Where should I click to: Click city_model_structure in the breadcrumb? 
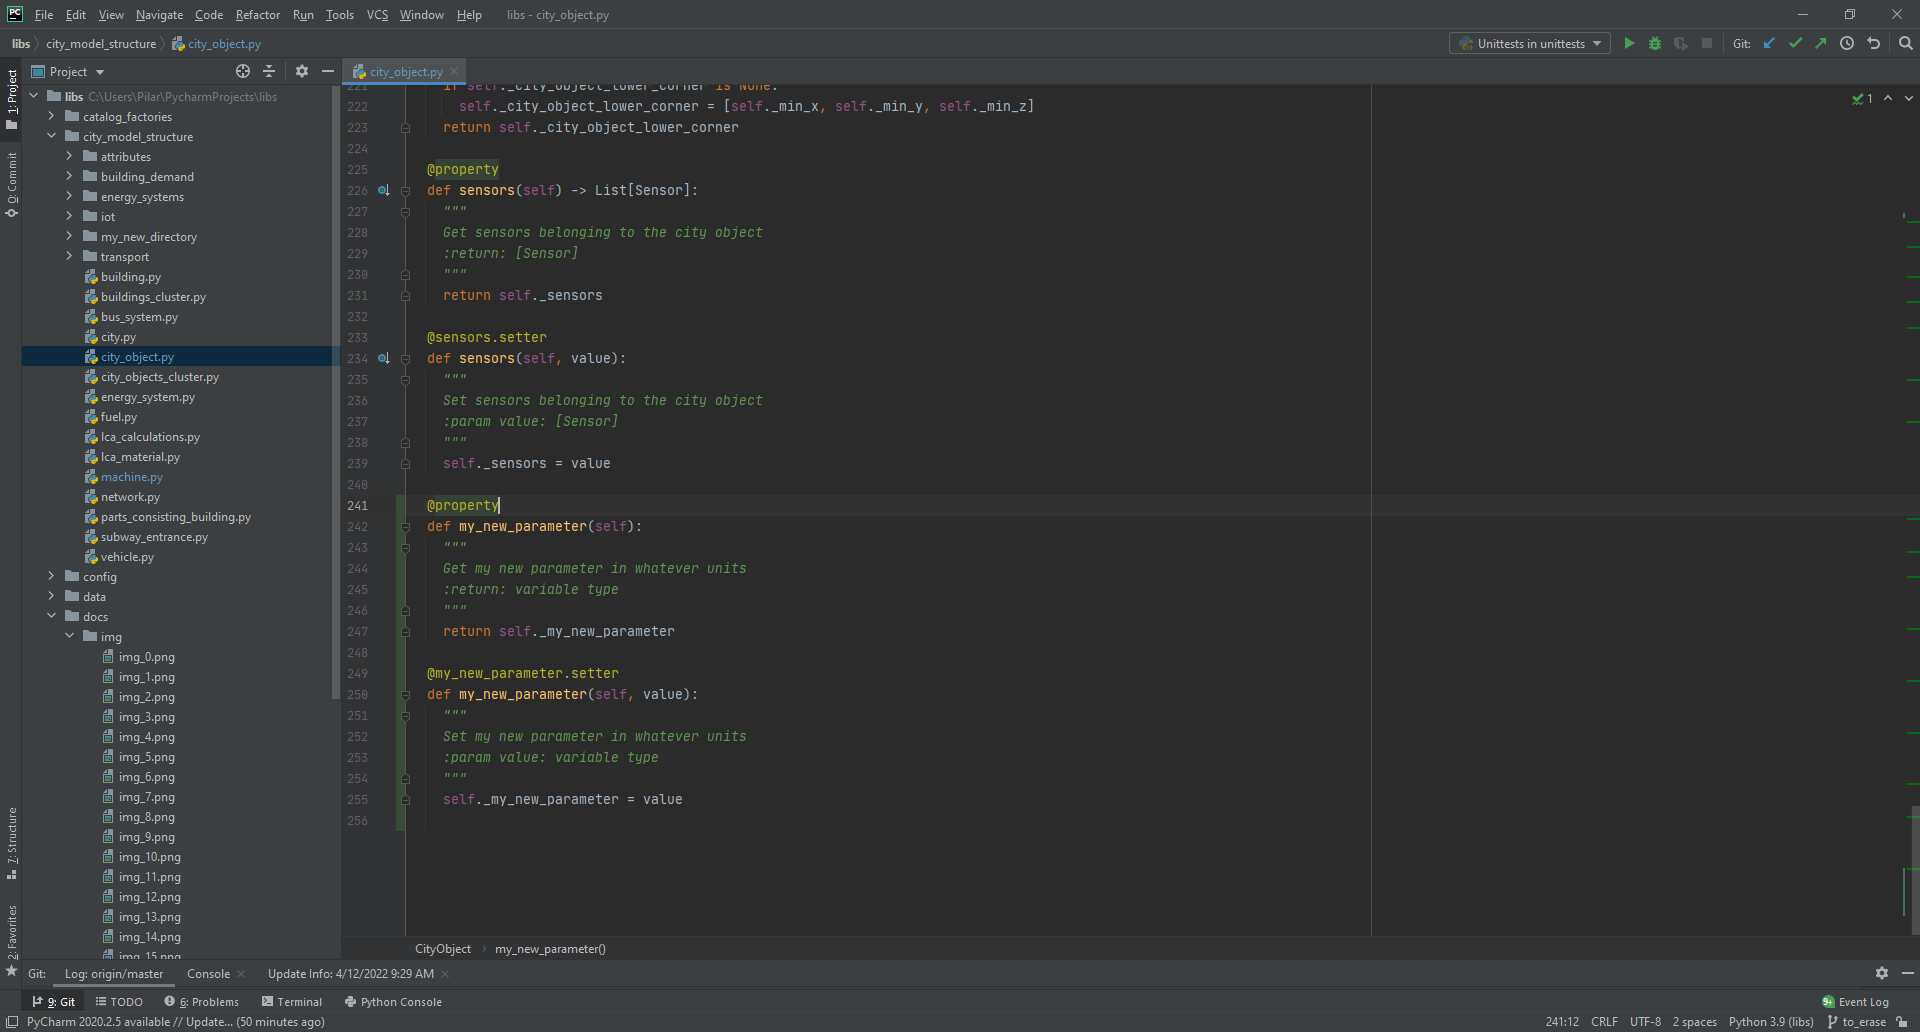point(101,43)
